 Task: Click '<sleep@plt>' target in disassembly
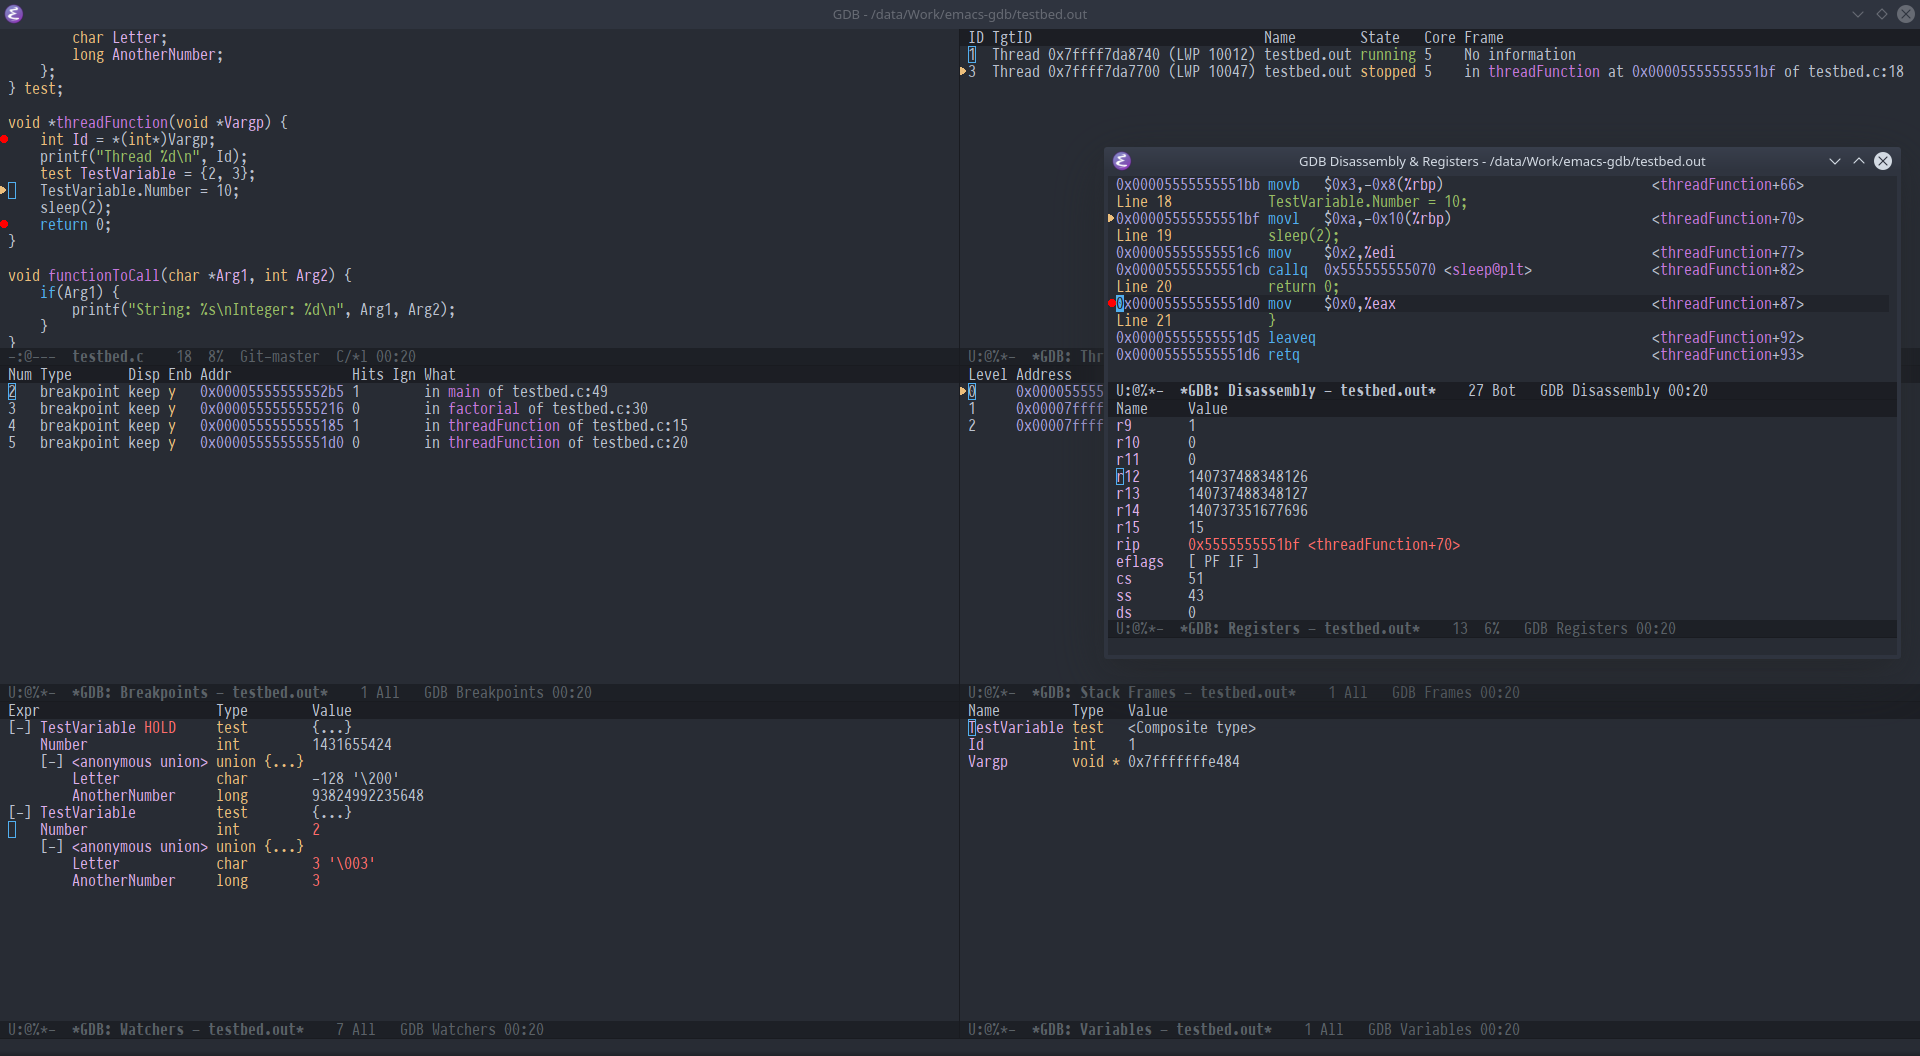point(1488,270)
